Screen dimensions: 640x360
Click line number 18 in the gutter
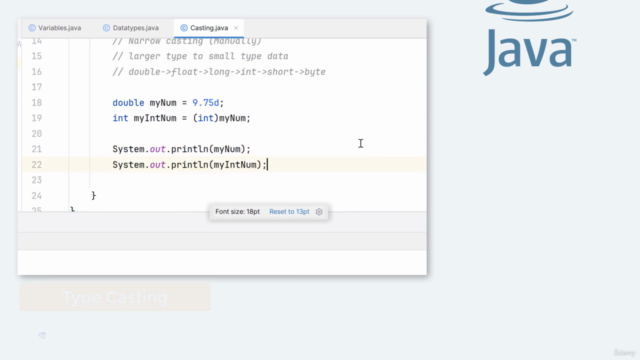[37, 102]
